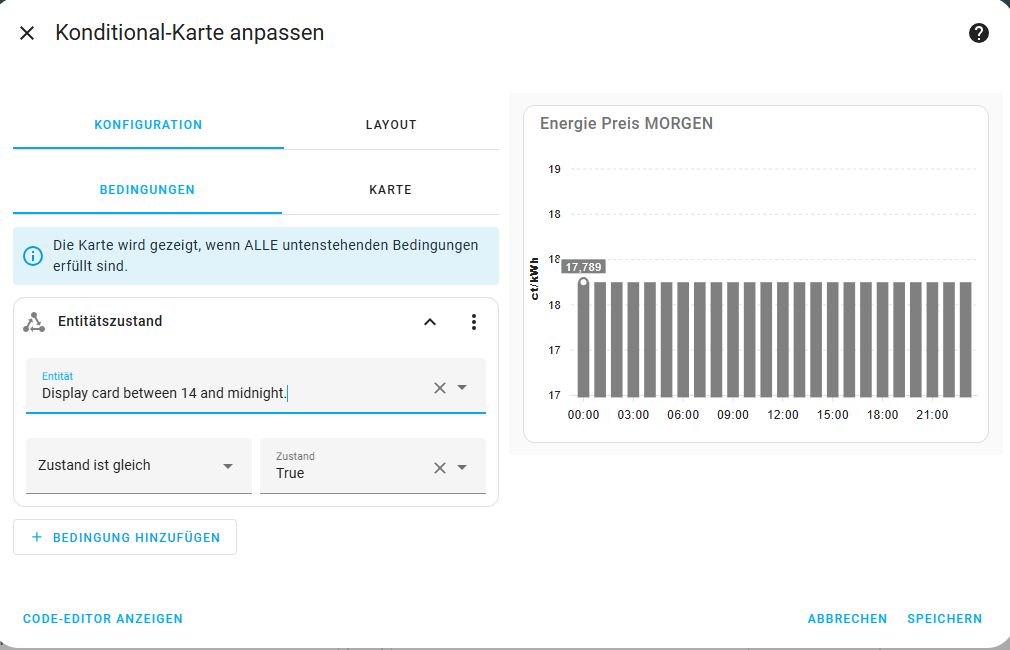This screenshot has width=1010, height=650.
Task: Click the info icon in the blue notice
Action: pyautogui.click(x=33, y=256)
